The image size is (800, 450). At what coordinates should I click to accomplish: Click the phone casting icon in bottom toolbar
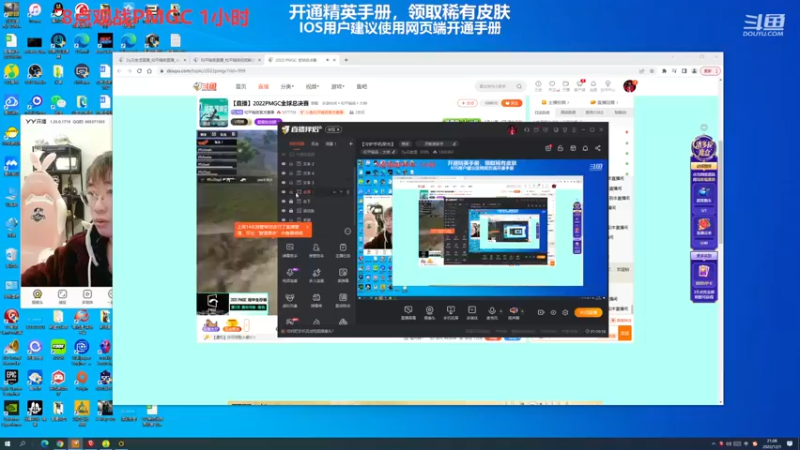point(451,310)
